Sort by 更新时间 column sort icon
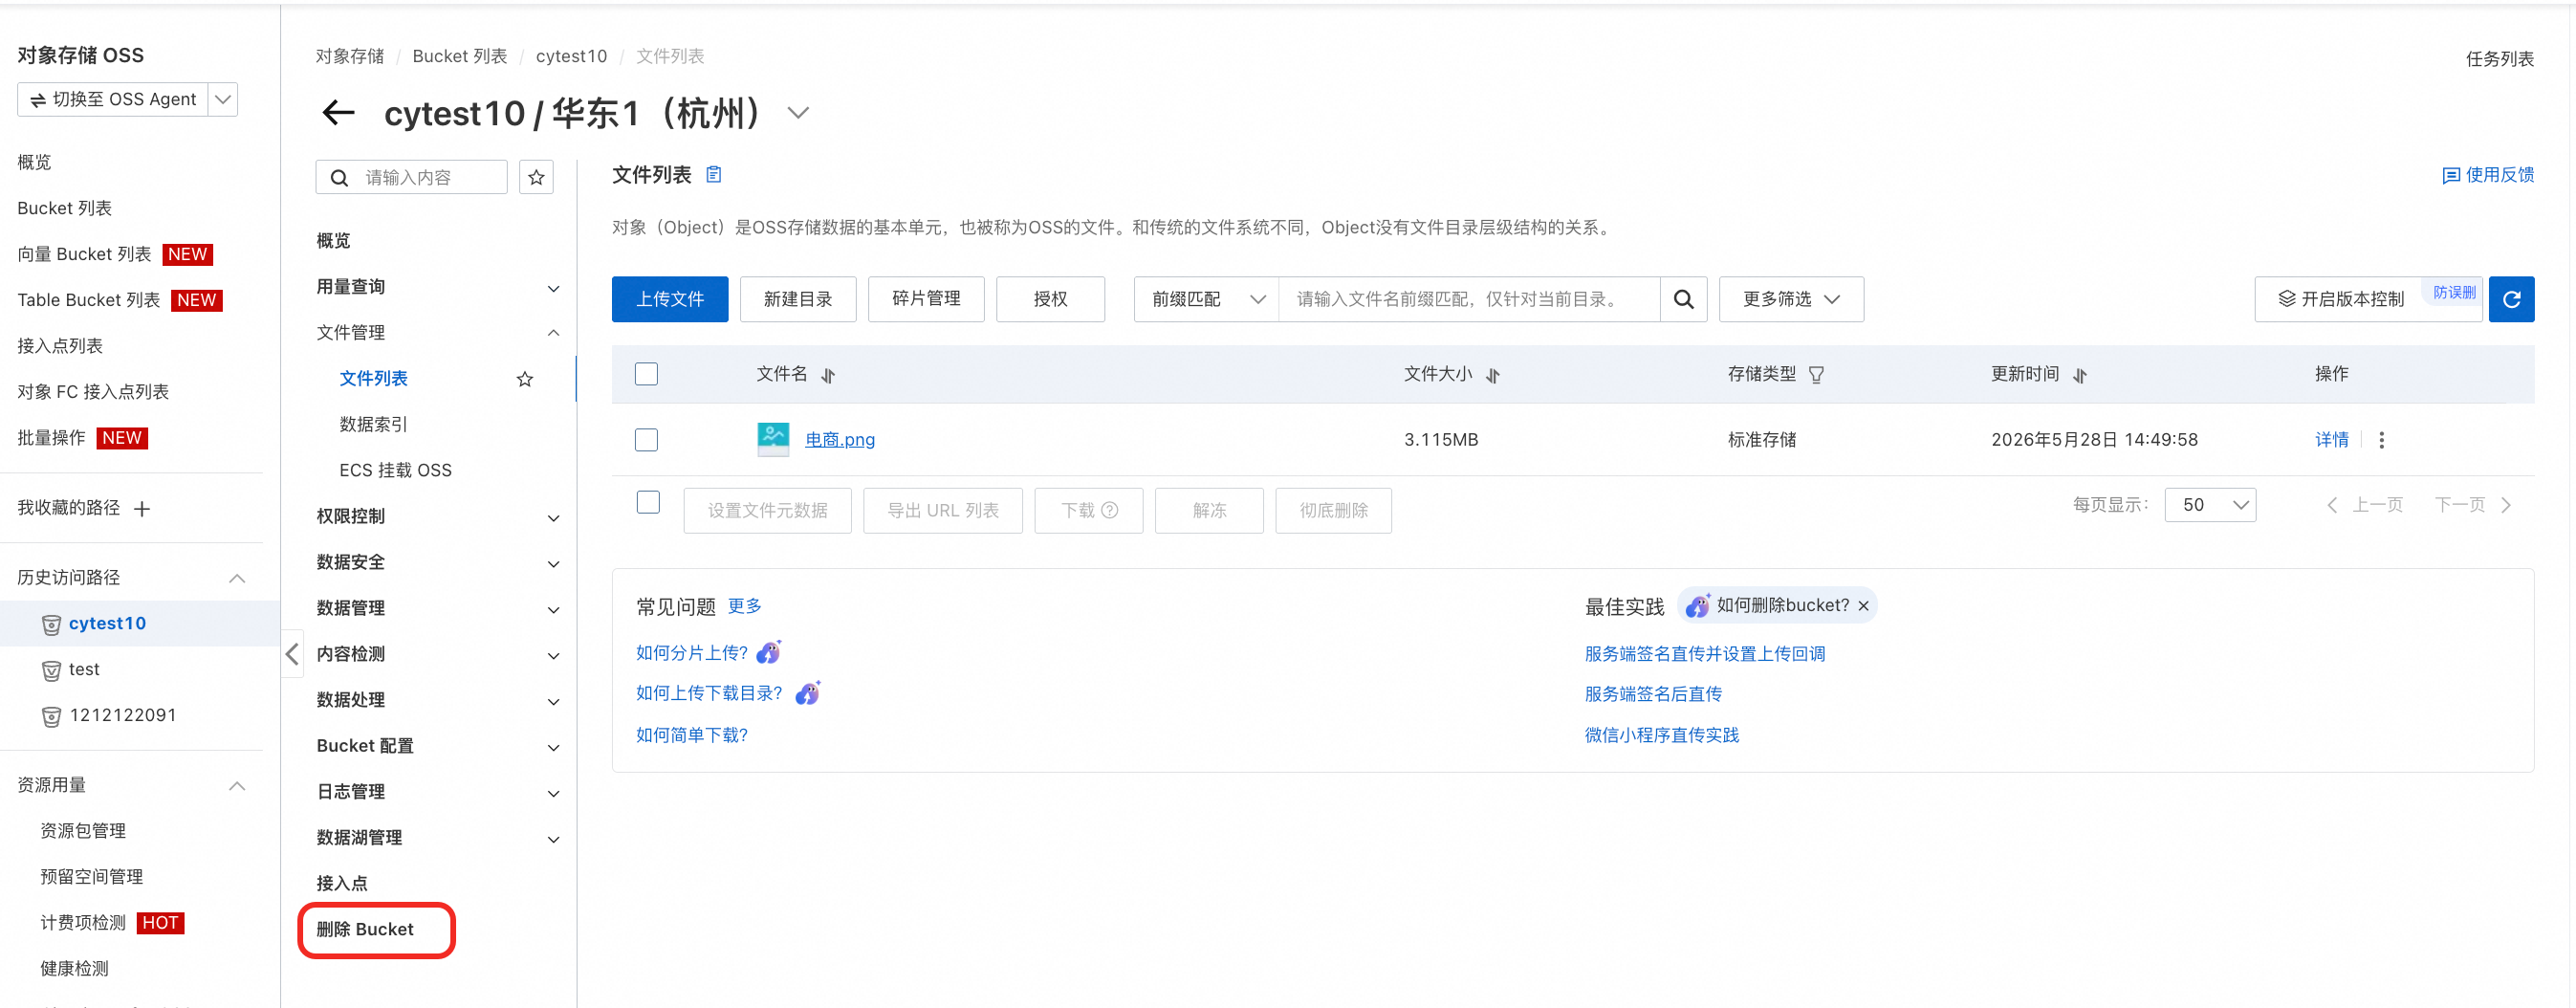The image size is (2576, 1008). tap(2080, 375)
